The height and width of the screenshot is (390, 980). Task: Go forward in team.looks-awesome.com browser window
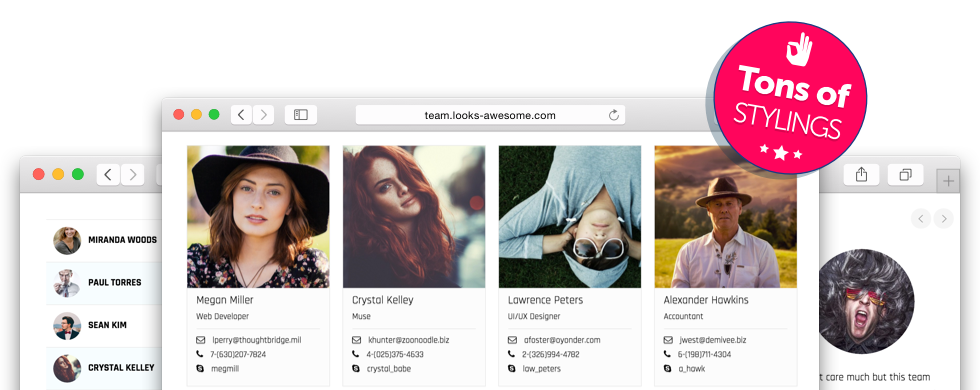(264, 114)
